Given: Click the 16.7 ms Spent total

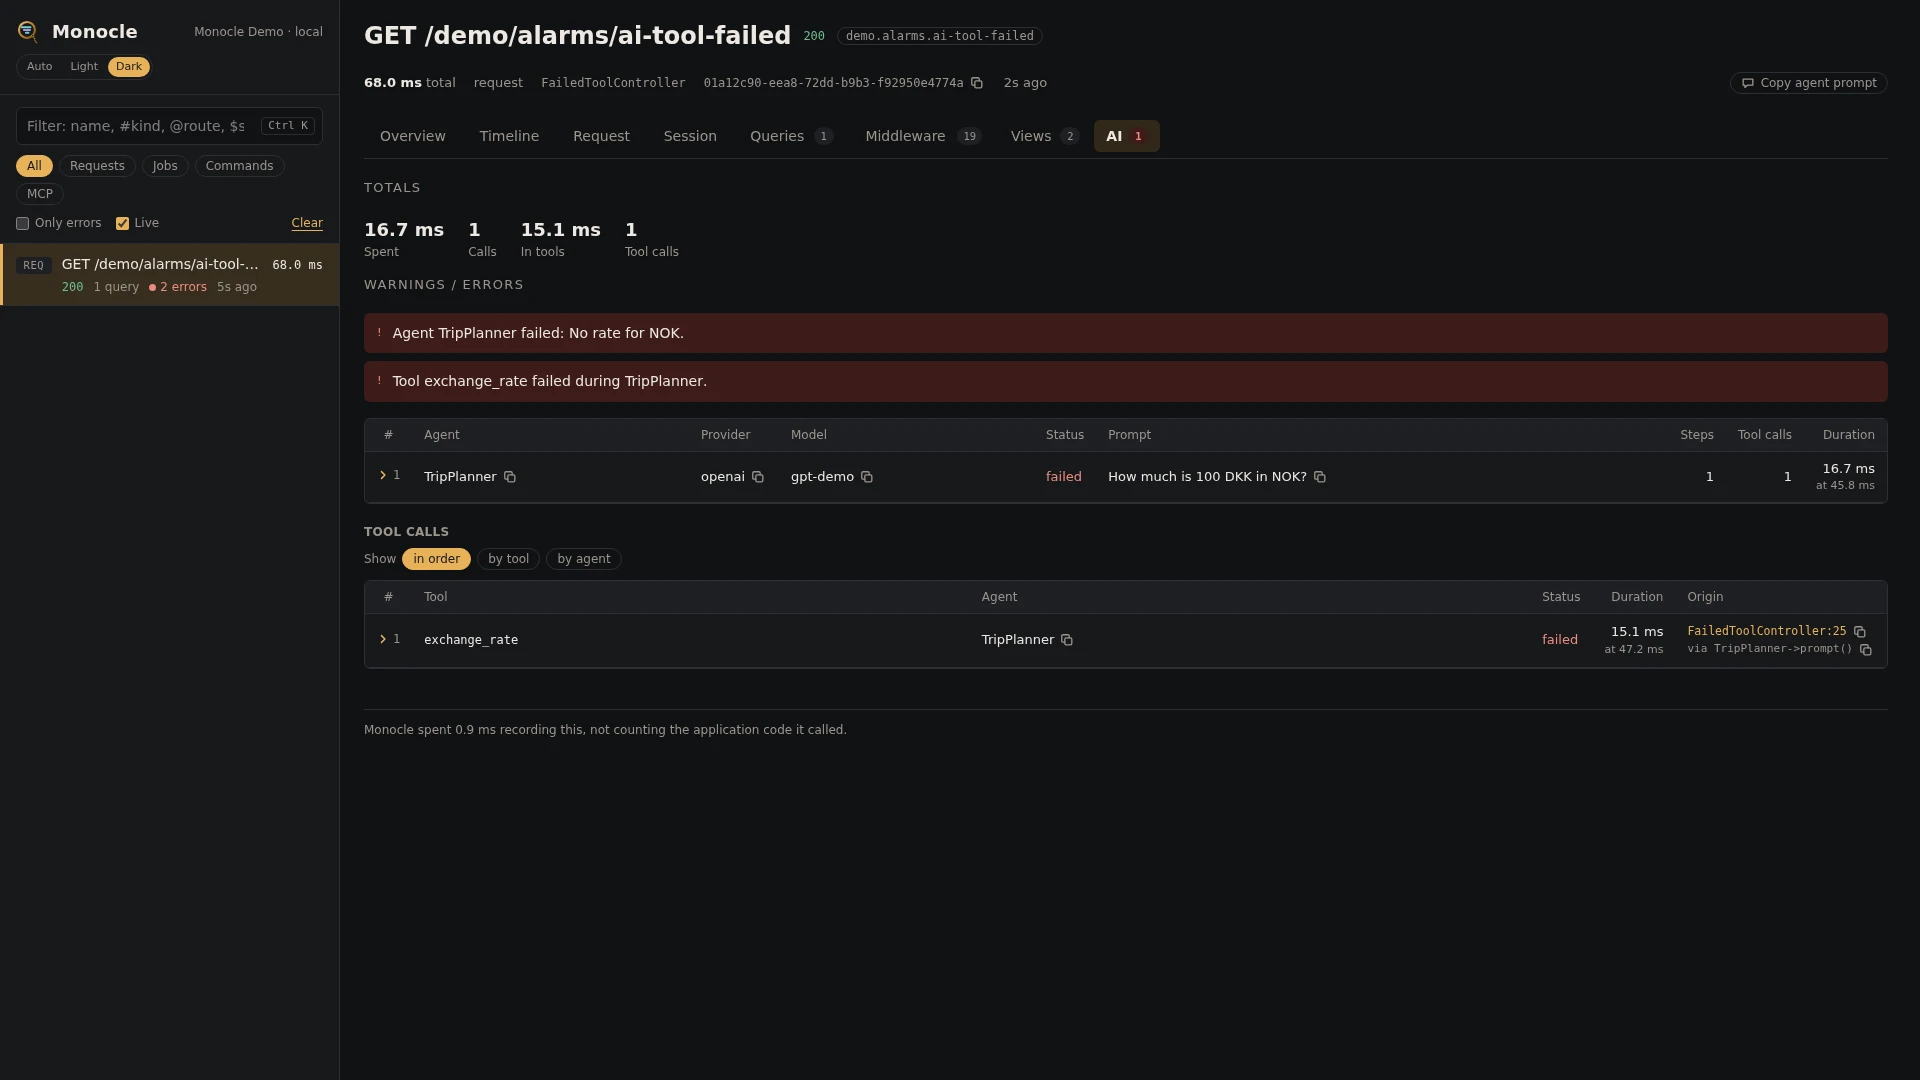Looking at the screenshot, I should (x=404, y=239).
